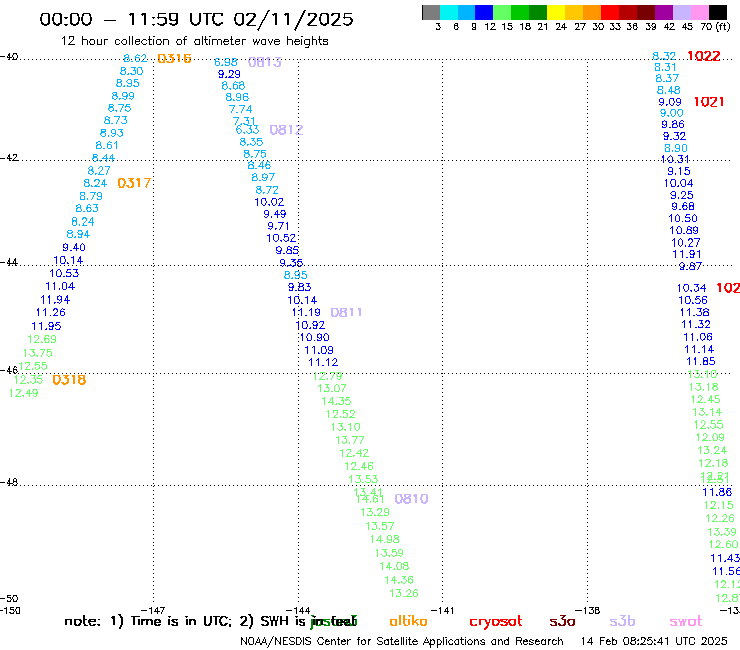This screenshot has height=650, width=740.
Task: Click the -147 longitude axis label
Action: click(153, 610)
